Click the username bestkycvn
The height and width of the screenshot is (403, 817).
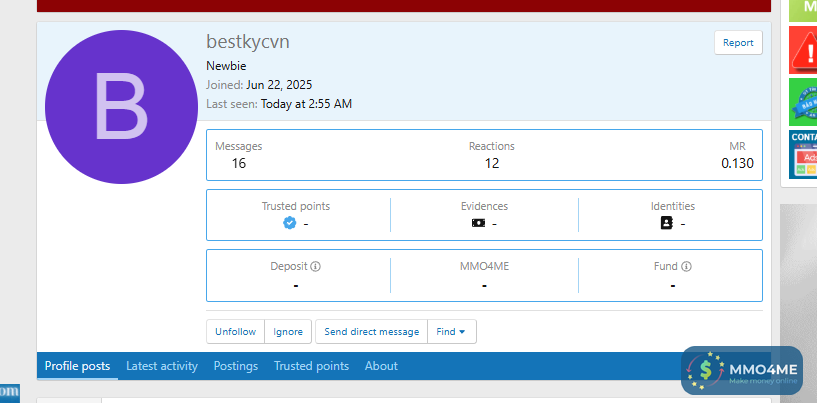point(247,42)
